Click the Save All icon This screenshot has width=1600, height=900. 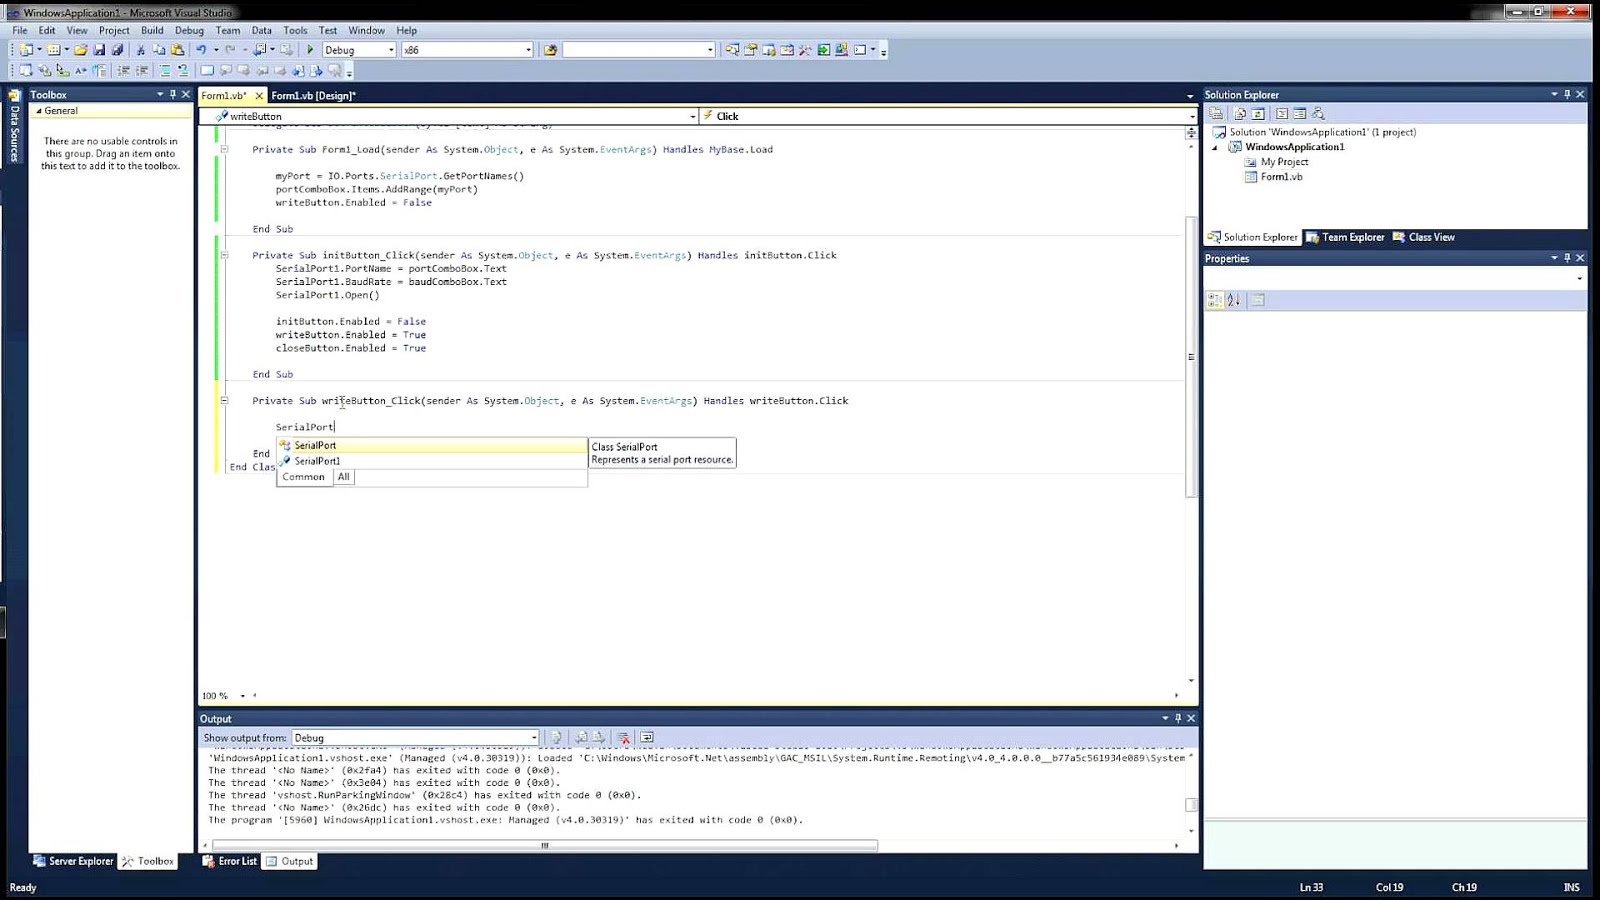click(117, 50)
